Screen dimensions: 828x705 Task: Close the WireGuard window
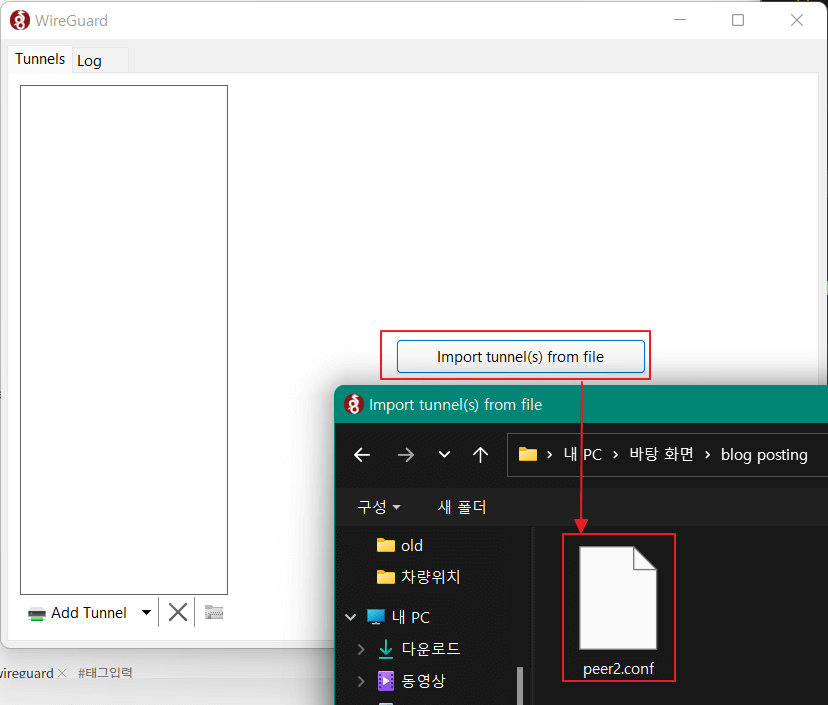pos(797,20)
